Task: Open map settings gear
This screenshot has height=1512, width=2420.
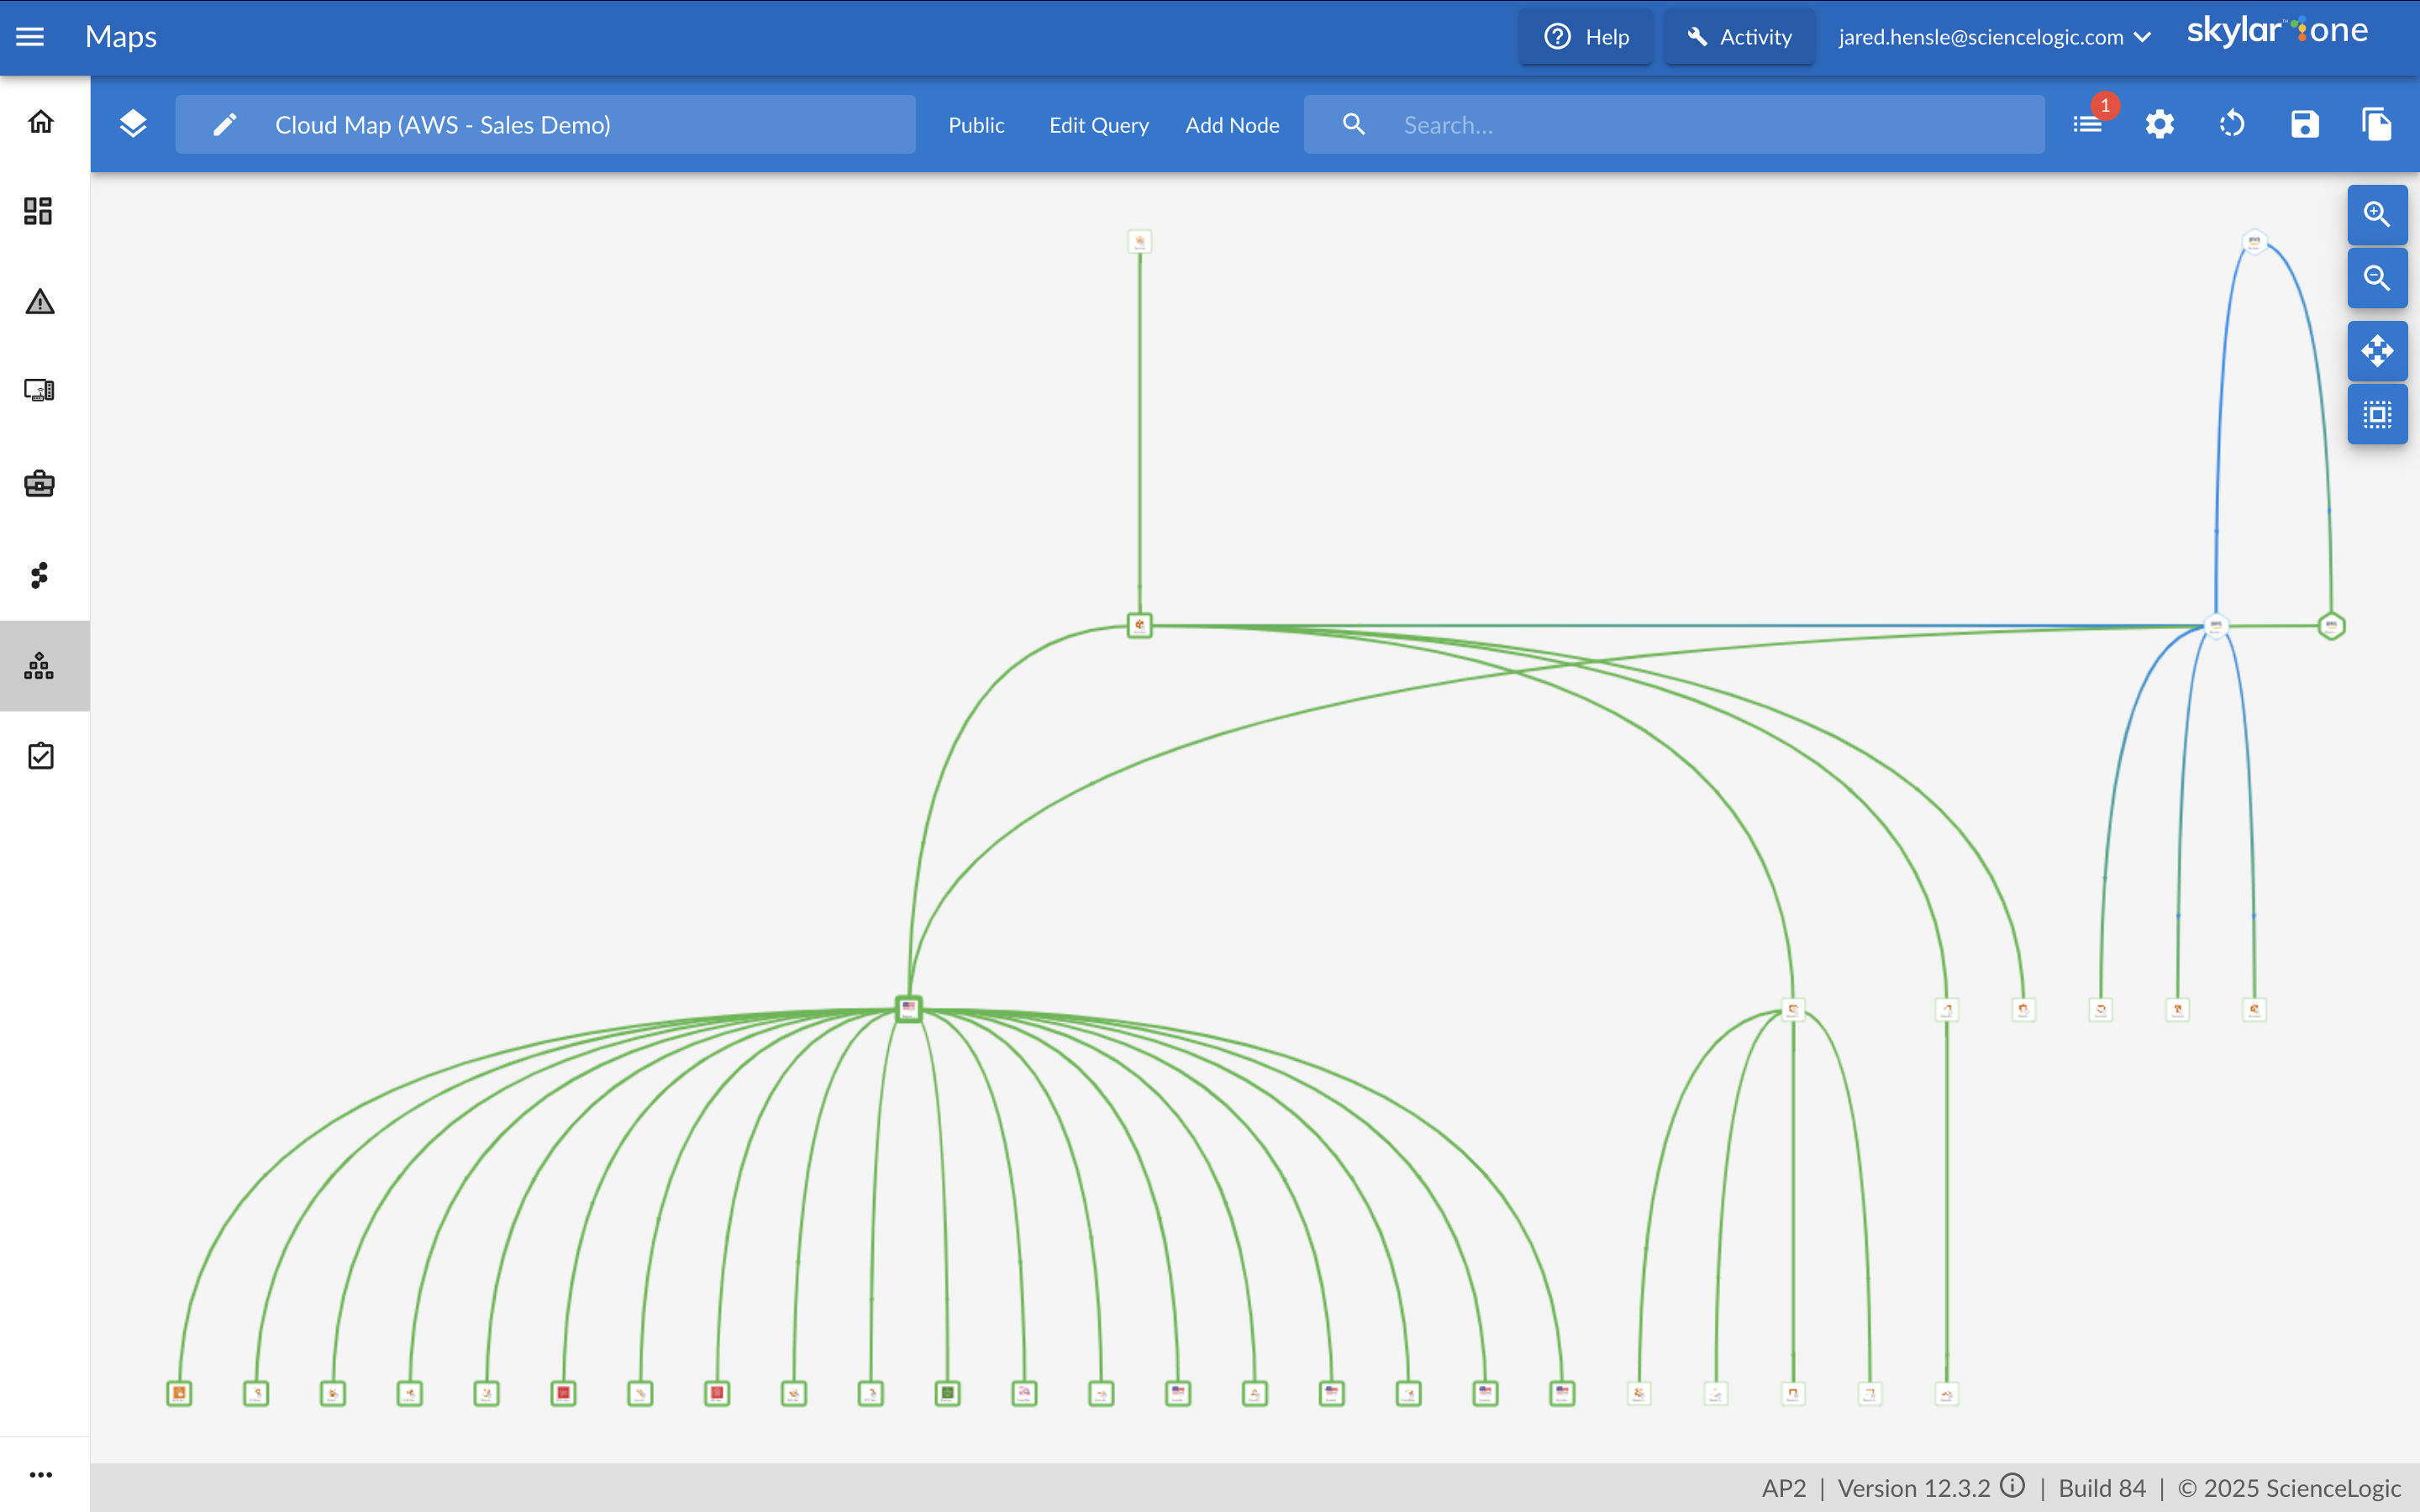Action: point(2160,124)
